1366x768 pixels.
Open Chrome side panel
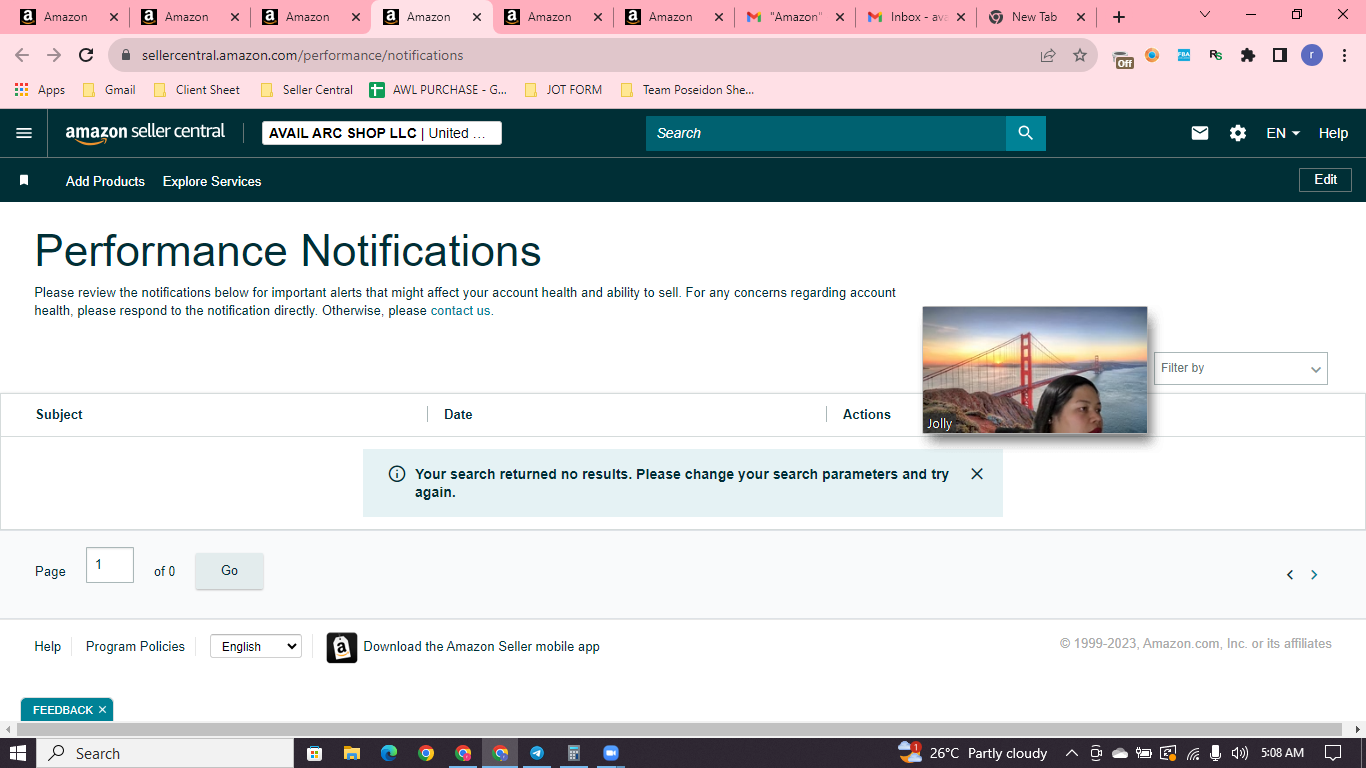1280,55
